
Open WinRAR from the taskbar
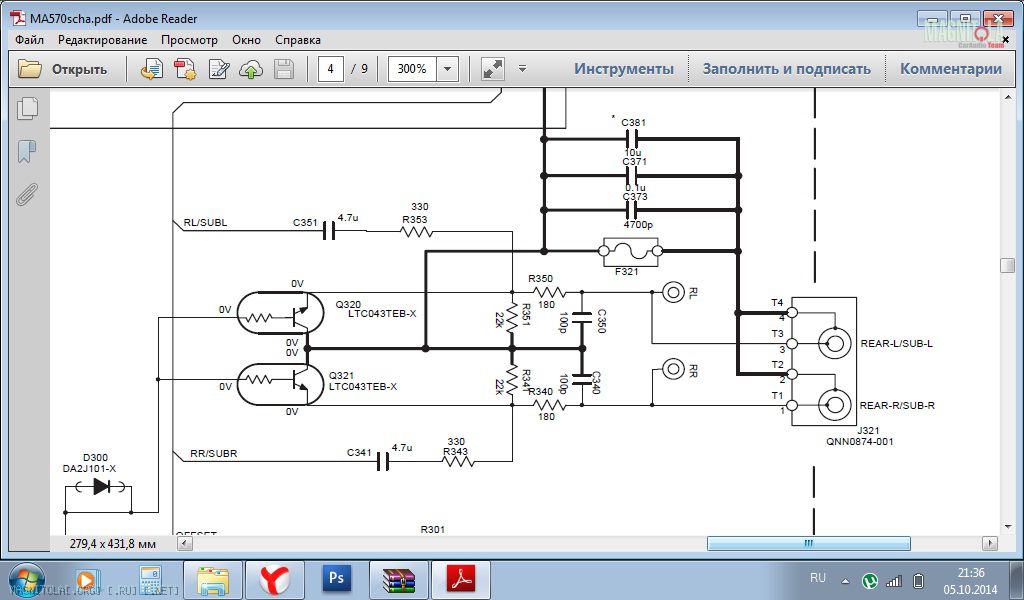pos(399,580)
